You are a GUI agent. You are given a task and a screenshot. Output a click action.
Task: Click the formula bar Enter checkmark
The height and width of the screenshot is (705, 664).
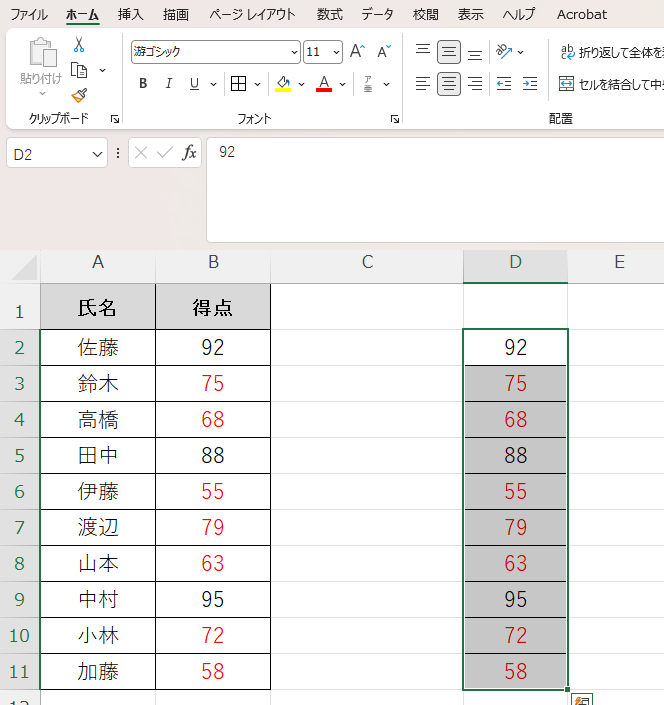(x=165, y=153)
